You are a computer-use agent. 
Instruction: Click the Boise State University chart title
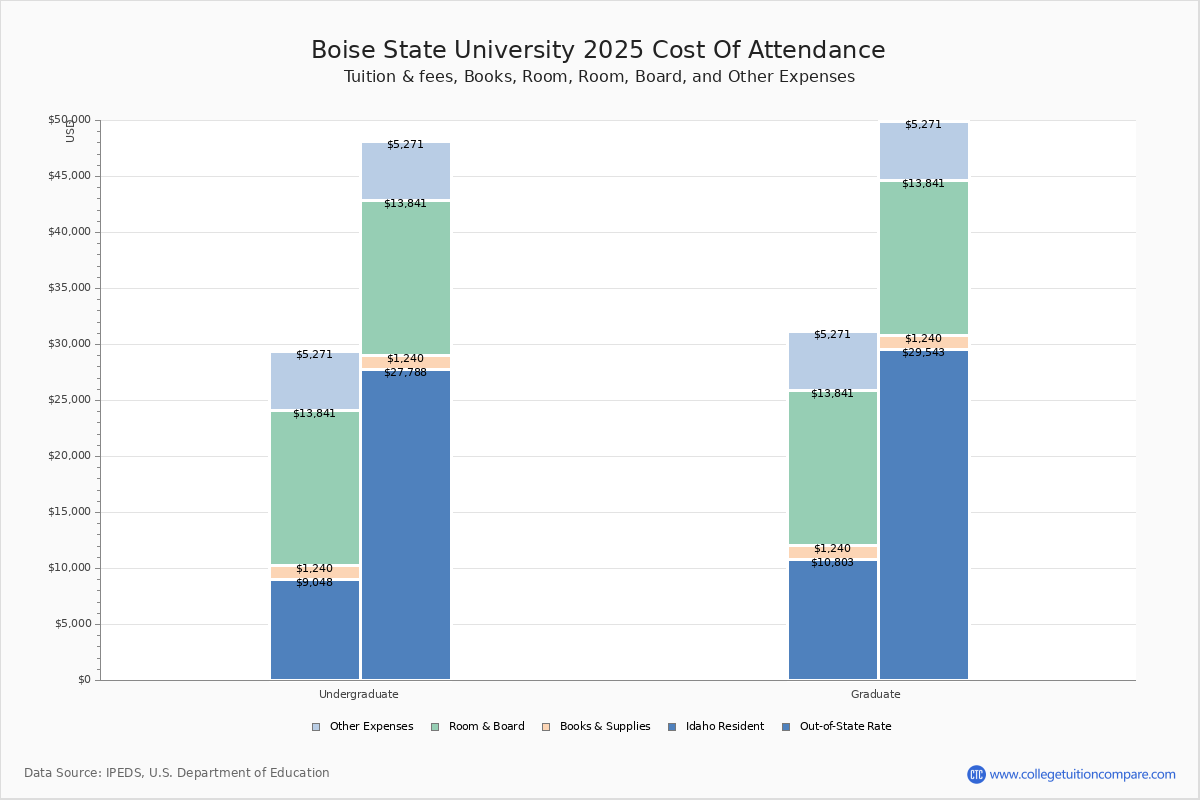(x=598, y=51)
